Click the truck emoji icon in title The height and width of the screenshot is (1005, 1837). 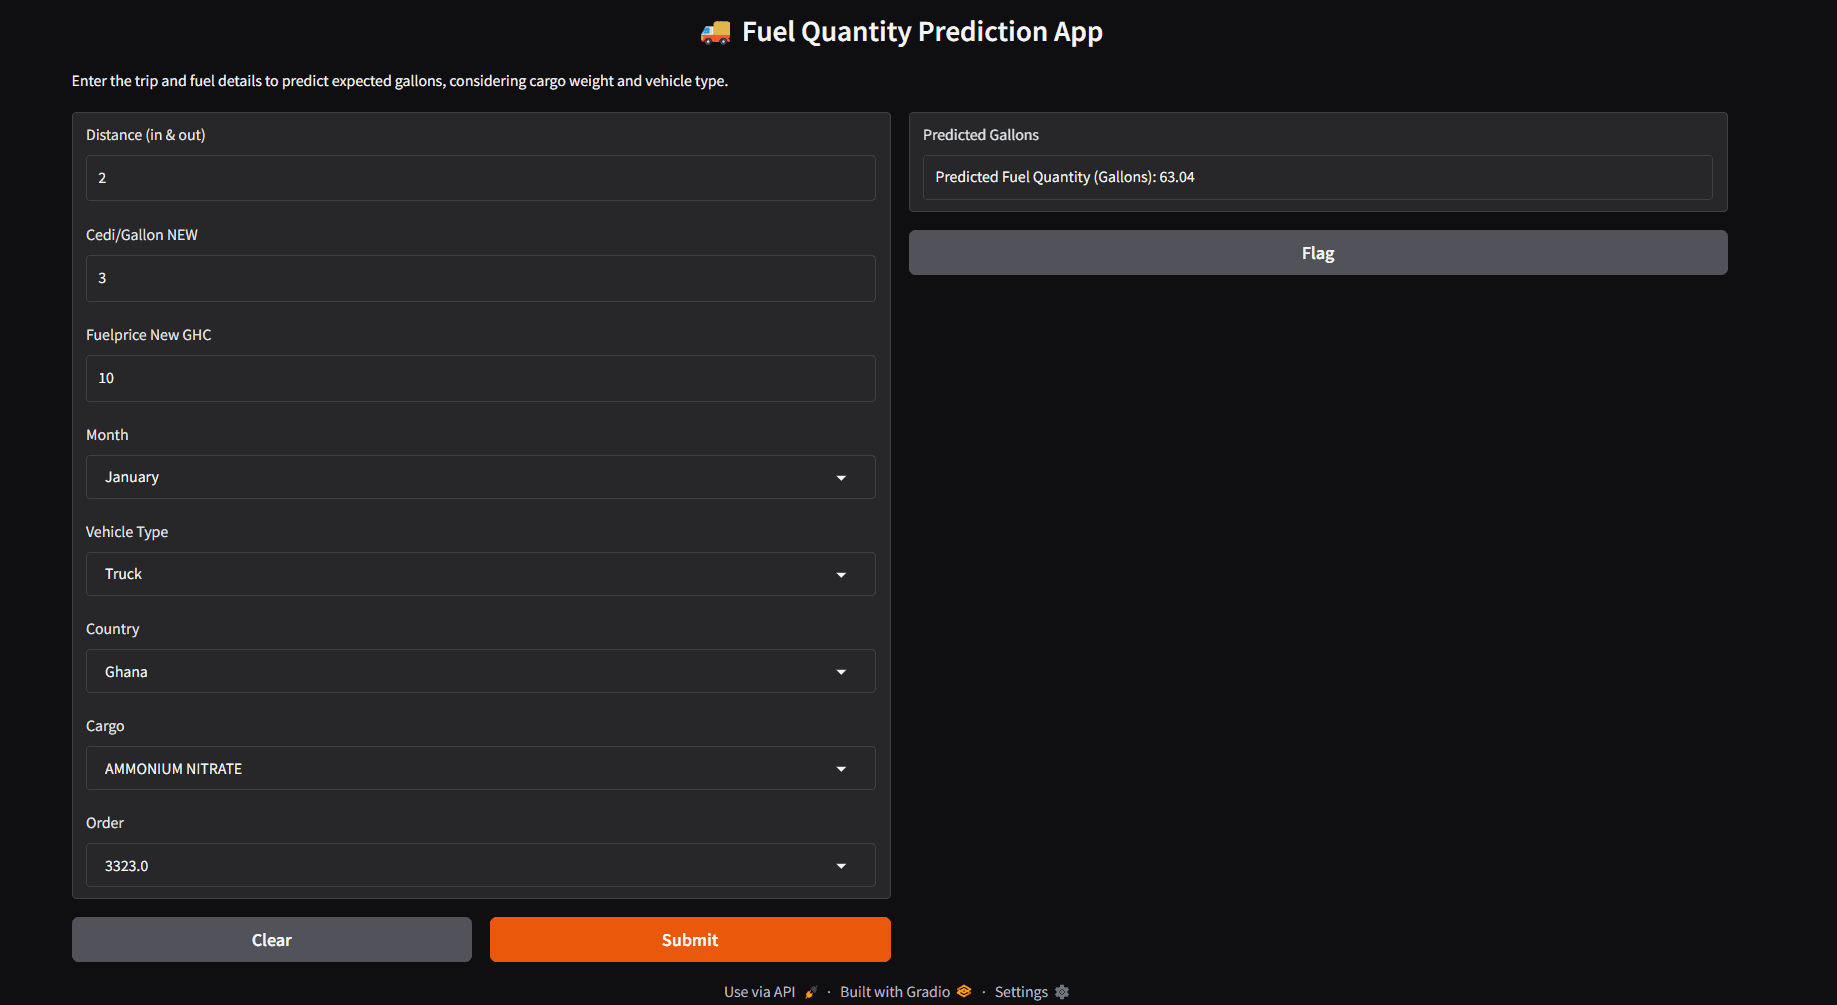click(x=715, y=33)
